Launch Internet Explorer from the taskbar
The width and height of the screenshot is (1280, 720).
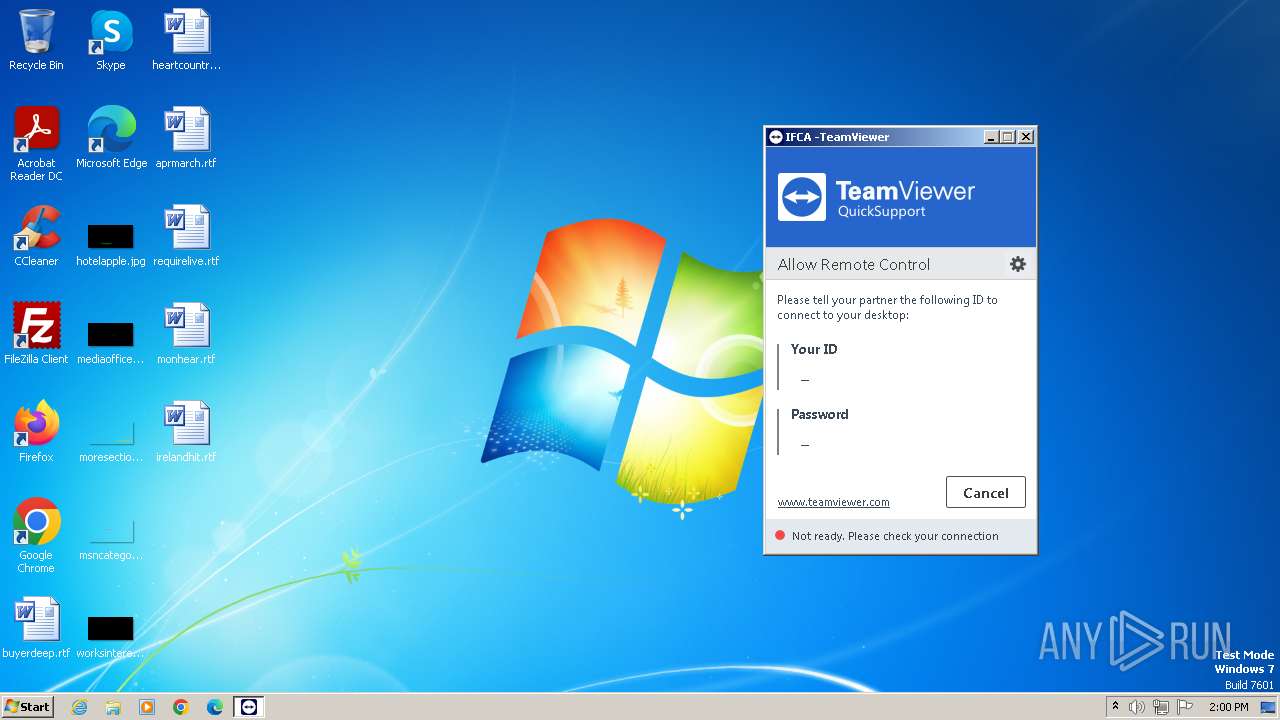coord(79,707)
